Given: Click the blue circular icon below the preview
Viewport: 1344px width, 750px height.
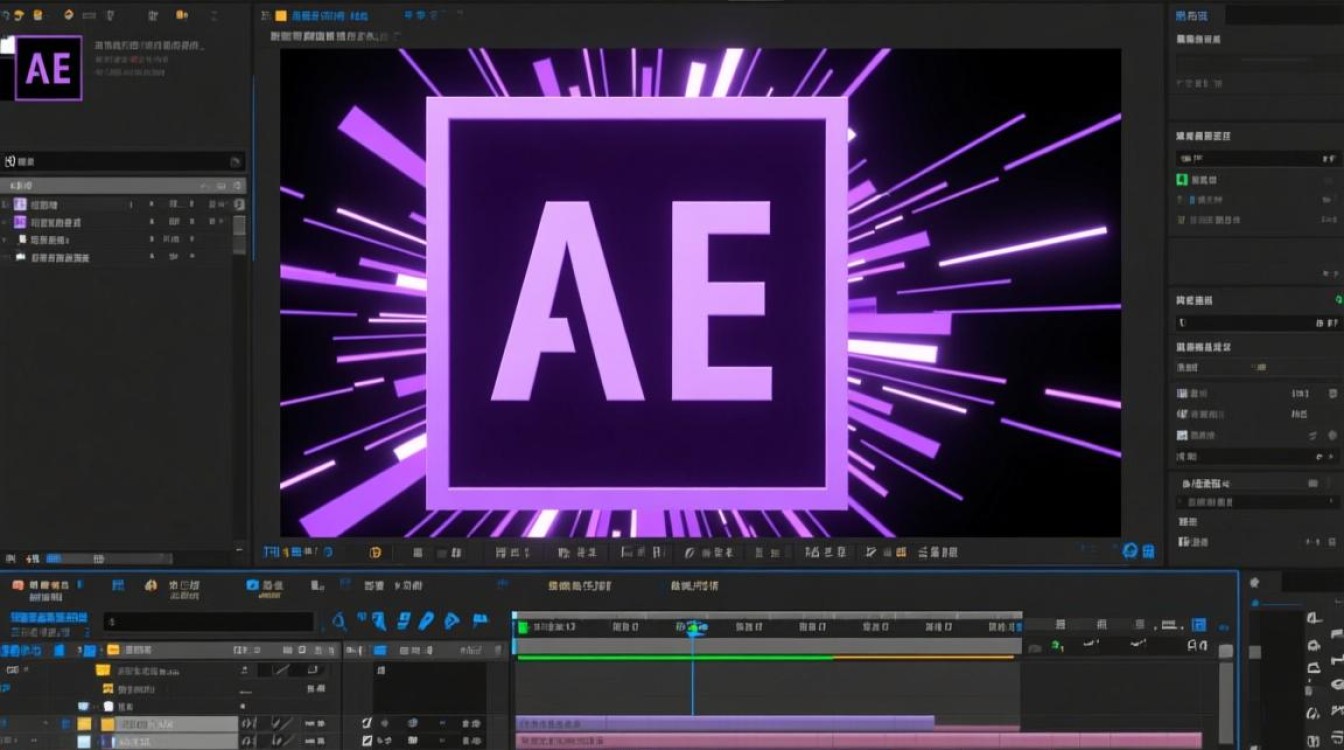Looking at the screenshot, I should 1129,551.
